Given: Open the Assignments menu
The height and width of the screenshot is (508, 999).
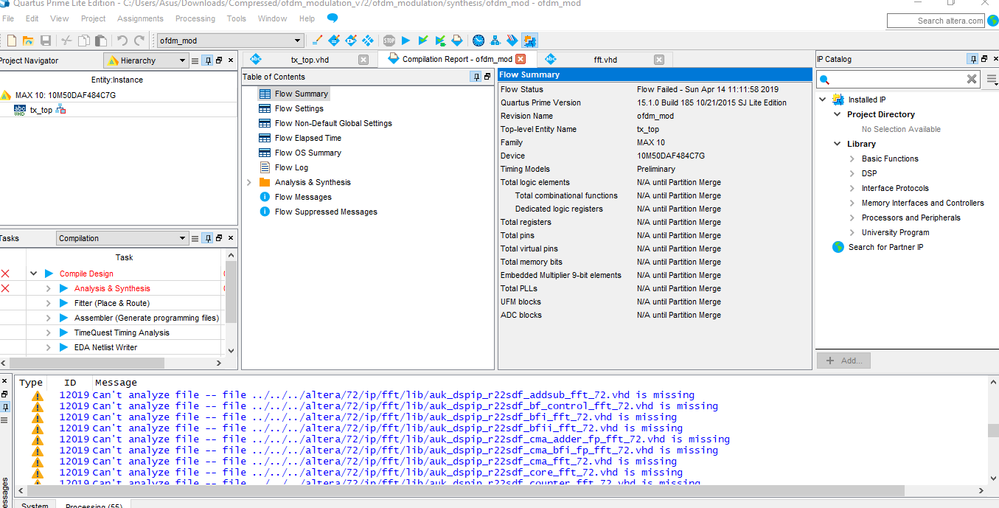Looking at the screenshot, I should pyautogui.click(x=139, y=18).
